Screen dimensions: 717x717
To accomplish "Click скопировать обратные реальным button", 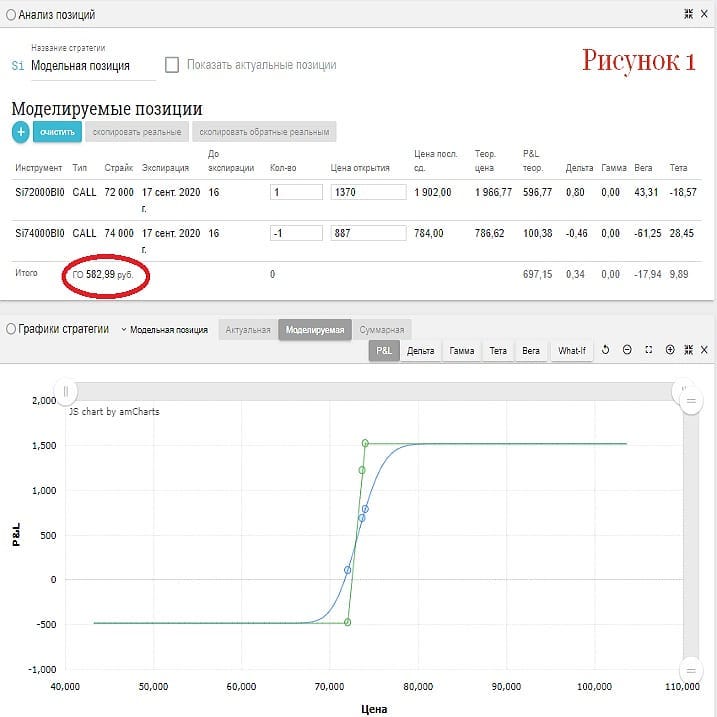I will click(x=264, y=132).
